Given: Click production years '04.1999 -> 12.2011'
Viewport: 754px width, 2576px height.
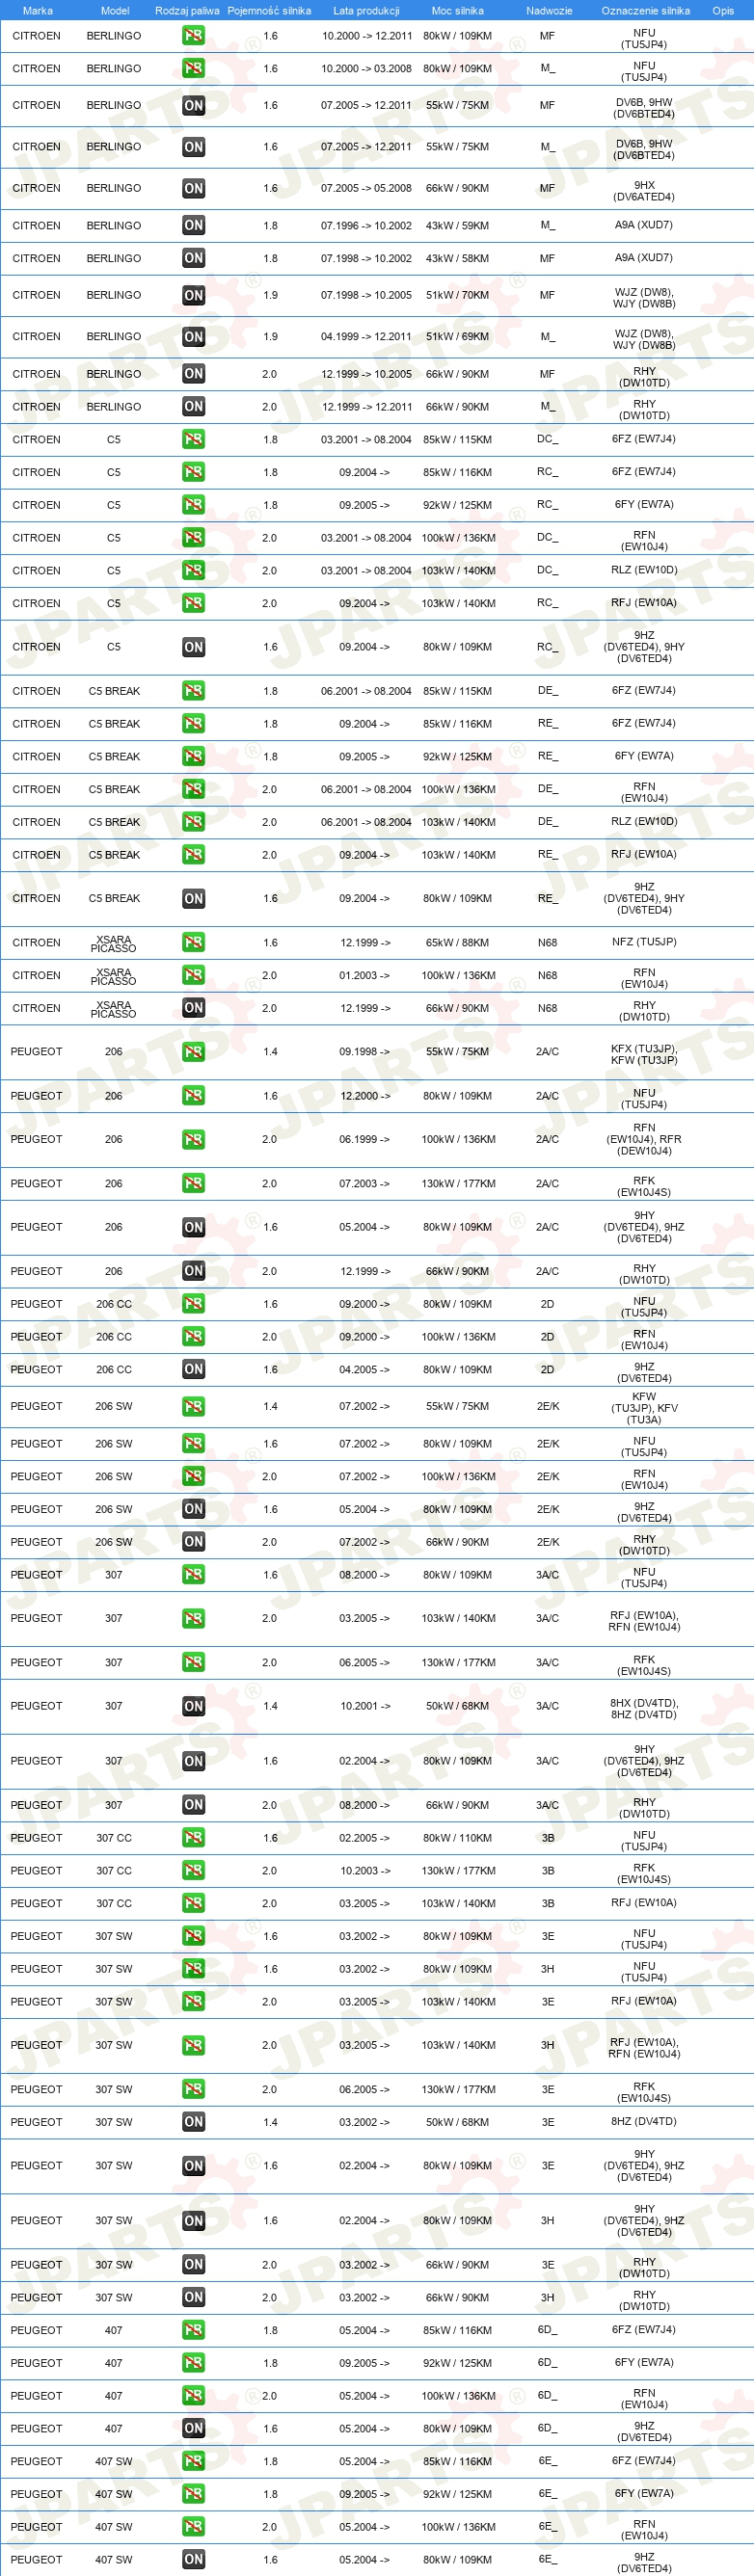Looking at the screenshot, I should (366, 337).
